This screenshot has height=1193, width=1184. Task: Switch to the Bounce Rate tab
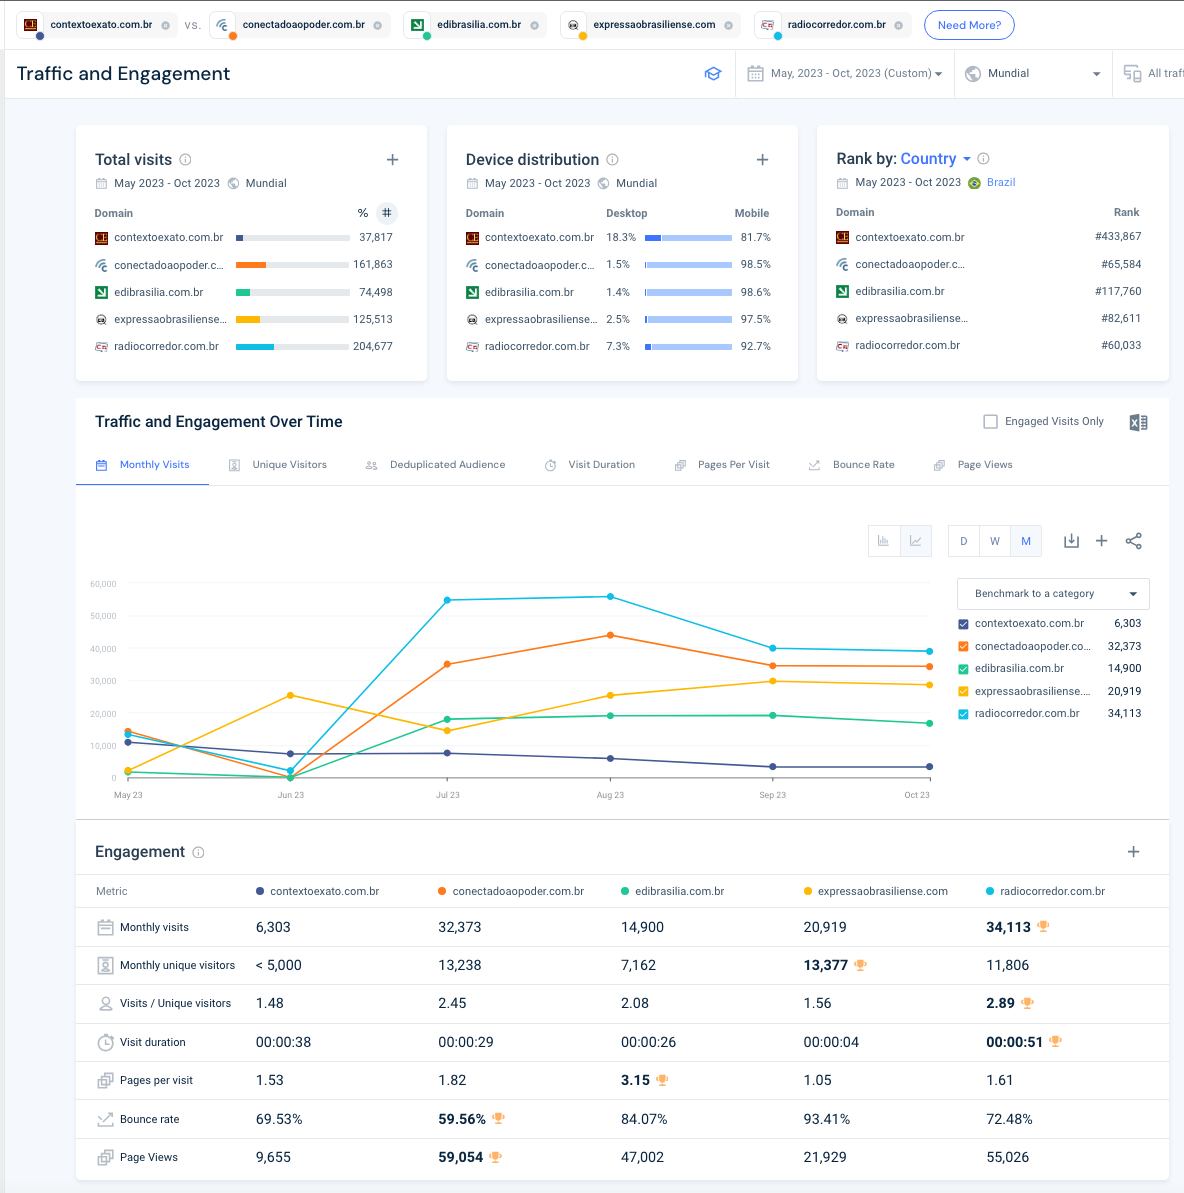863,465
